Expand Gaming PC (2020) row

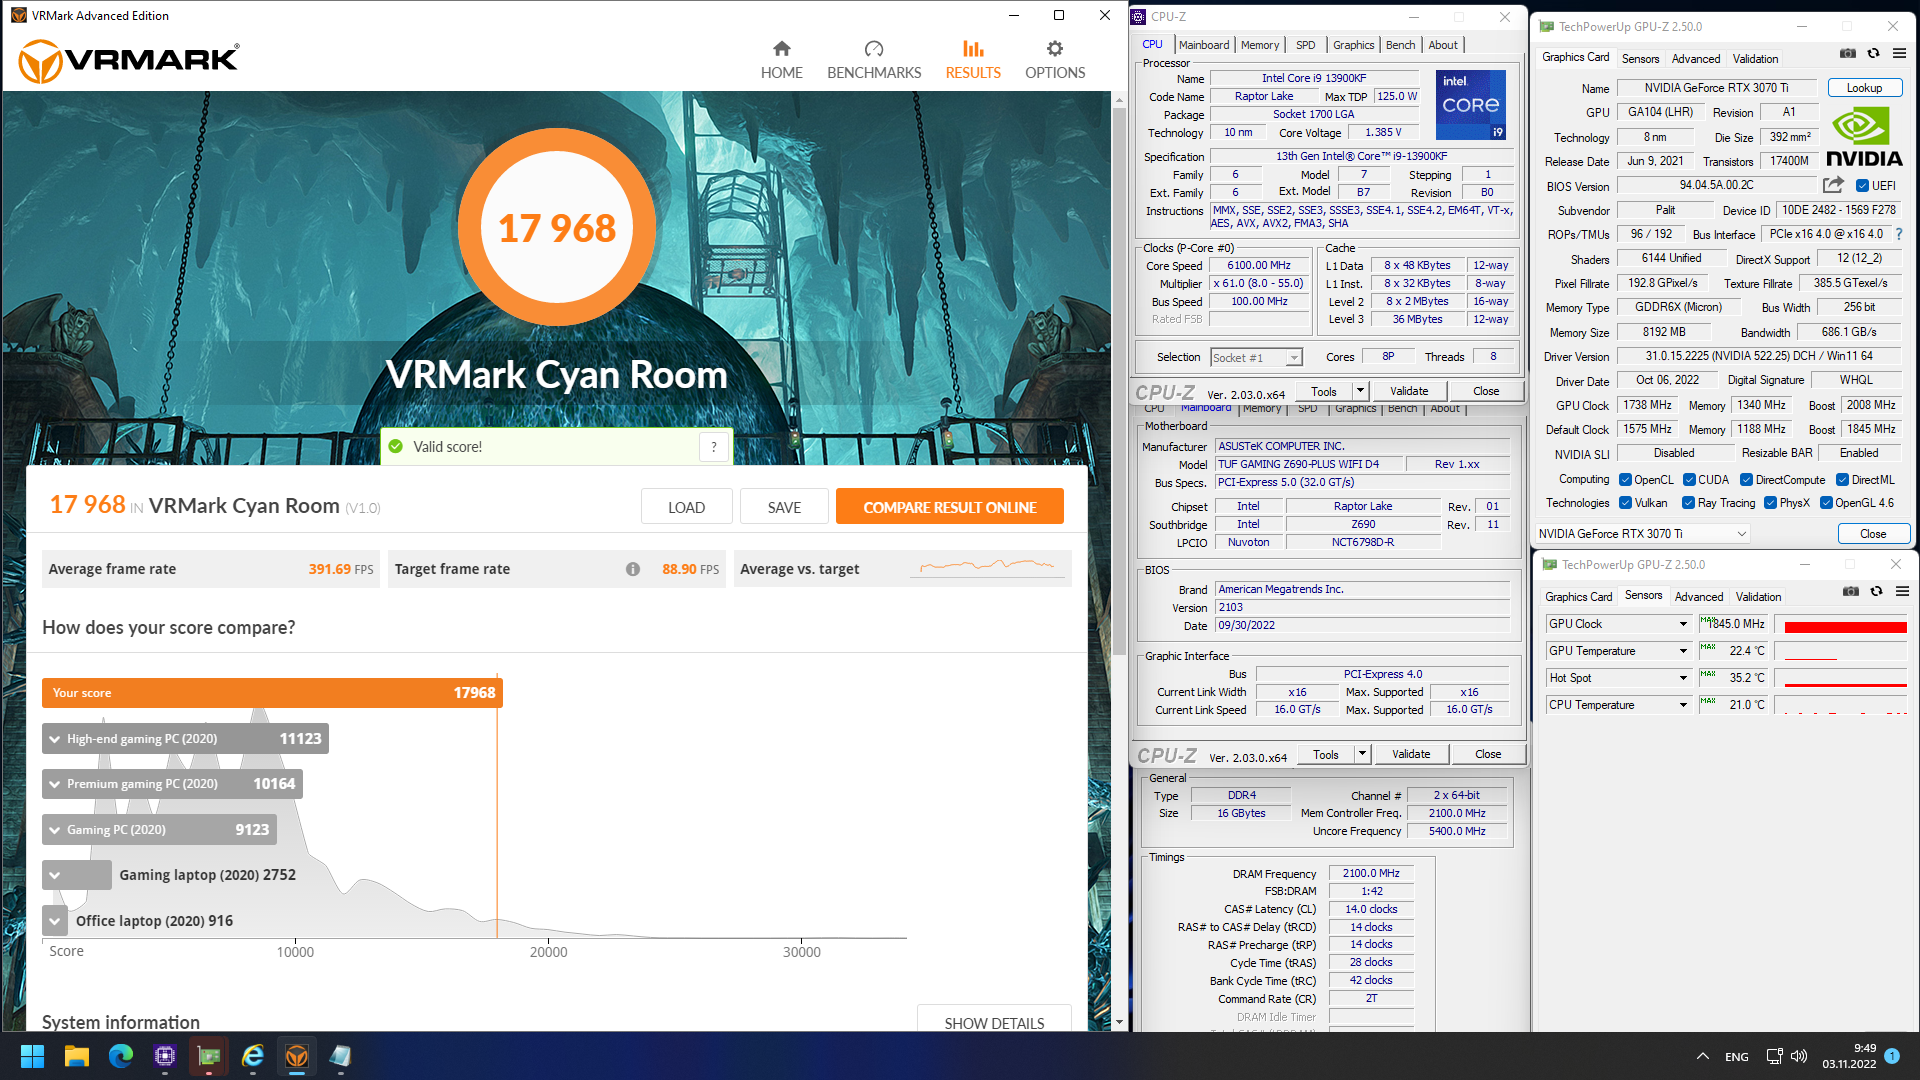(54, 830)
